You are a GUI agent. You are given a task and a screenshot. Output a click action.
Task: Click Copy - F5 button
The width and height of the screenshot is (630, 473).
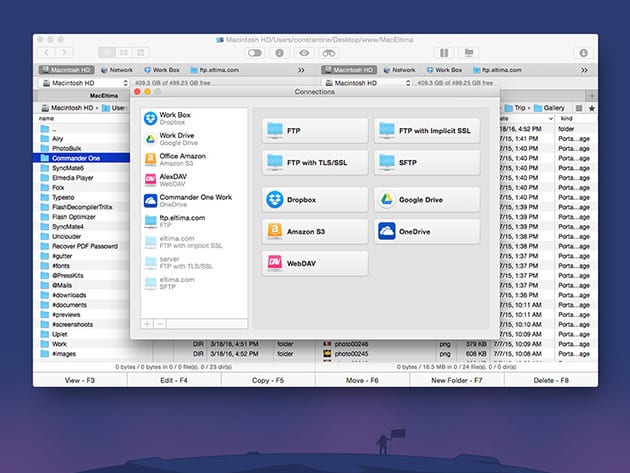coord(268,380)
